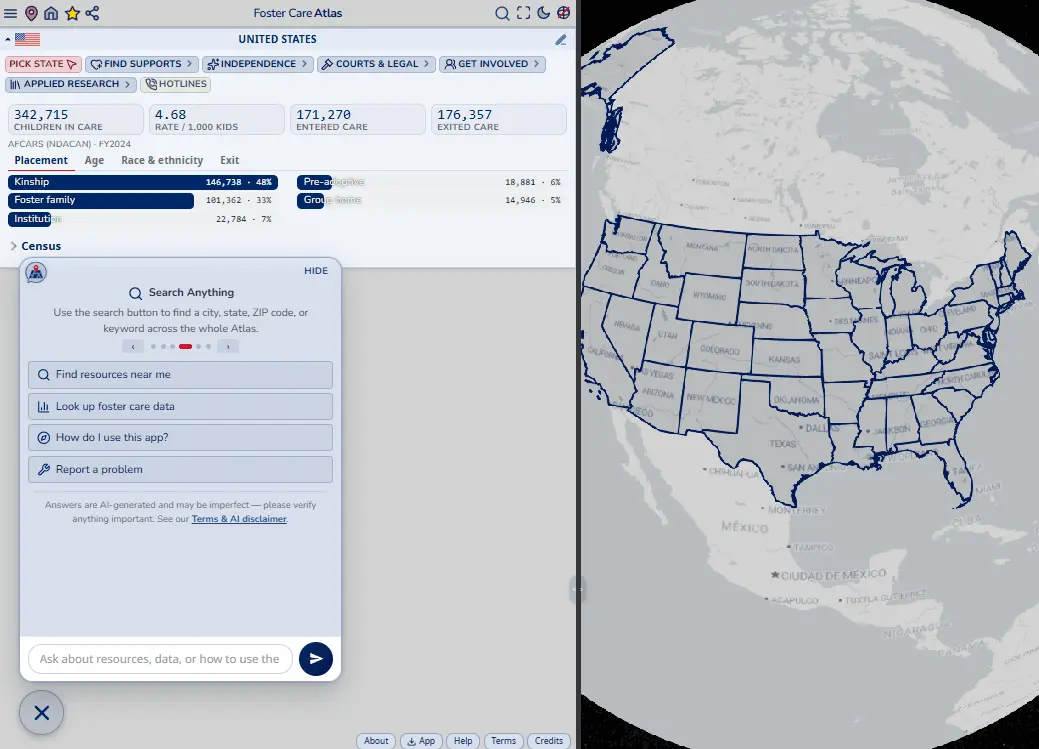Click Children in Care stat card
This screenshot has height=749, width=1039.
pos(76,119)
